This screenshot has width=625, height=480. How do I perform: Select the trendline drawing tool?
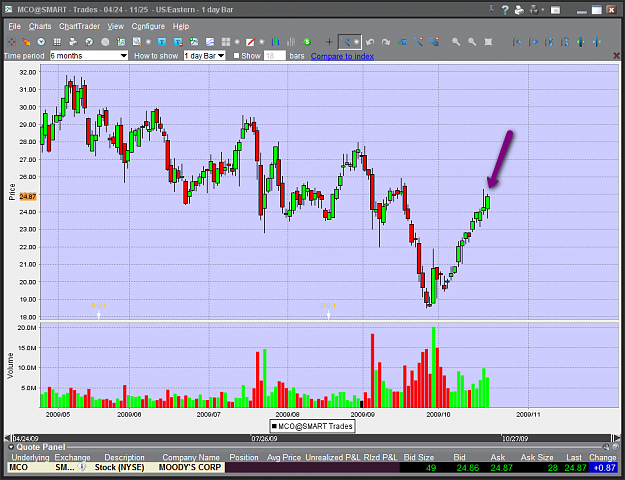pyautogui.click(x=345, y=42)
